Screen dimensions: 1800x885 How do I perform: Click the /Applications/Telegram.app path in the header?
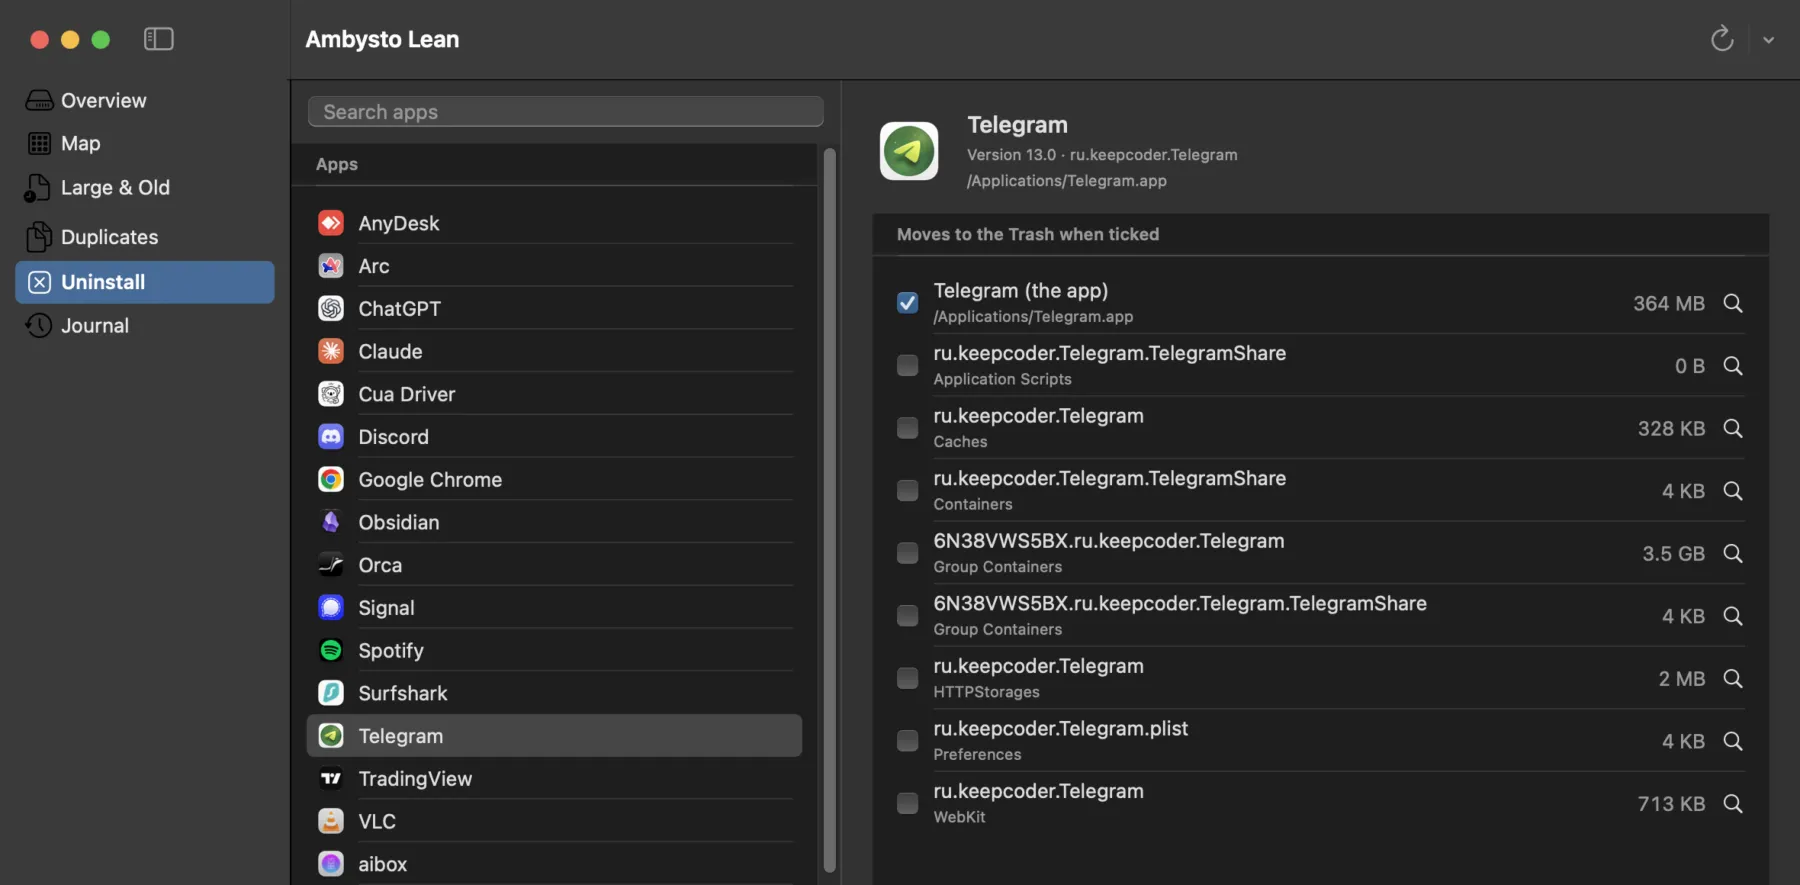tap(1066, 181)
